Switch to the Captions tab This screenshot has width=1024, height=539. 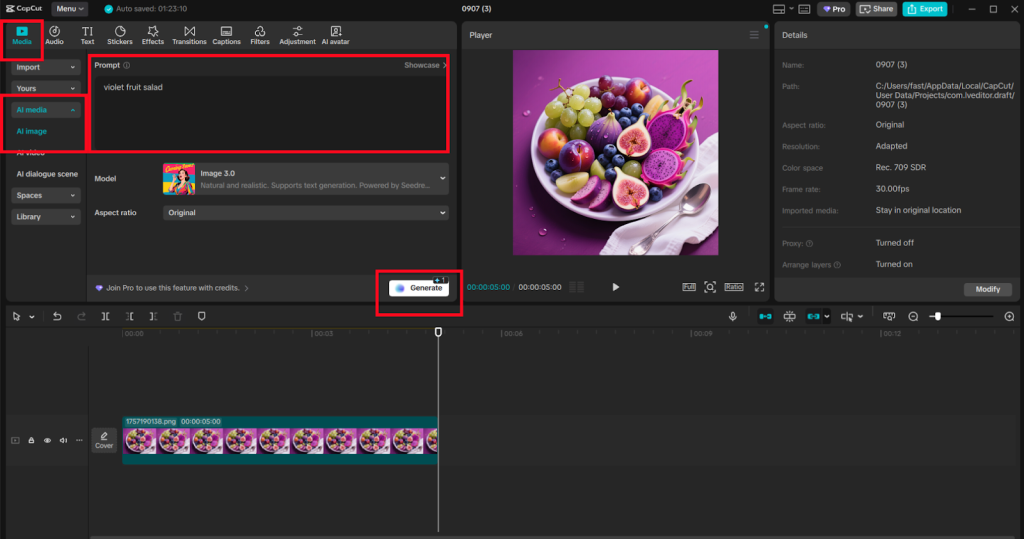[x=227, y=35]
